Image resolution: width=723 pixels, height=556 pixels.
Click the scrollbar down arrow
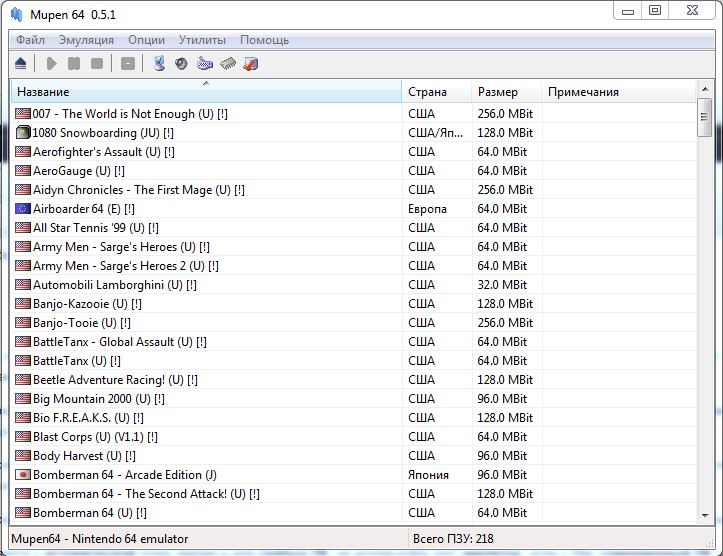[x=705, y=515]
